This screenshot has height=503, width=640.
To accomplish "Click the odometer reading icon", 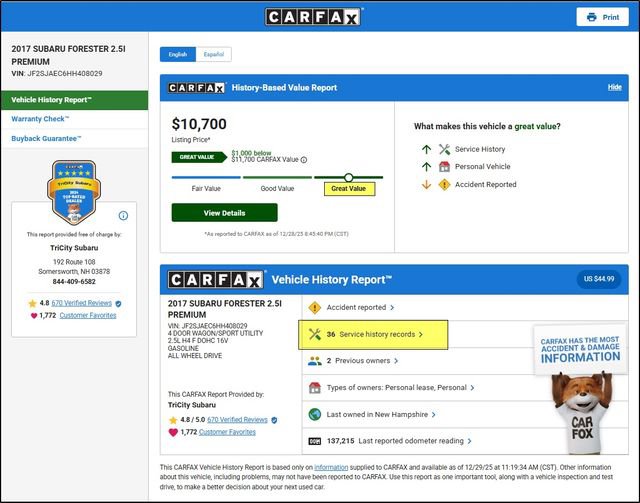I will [x=315, y=440].
